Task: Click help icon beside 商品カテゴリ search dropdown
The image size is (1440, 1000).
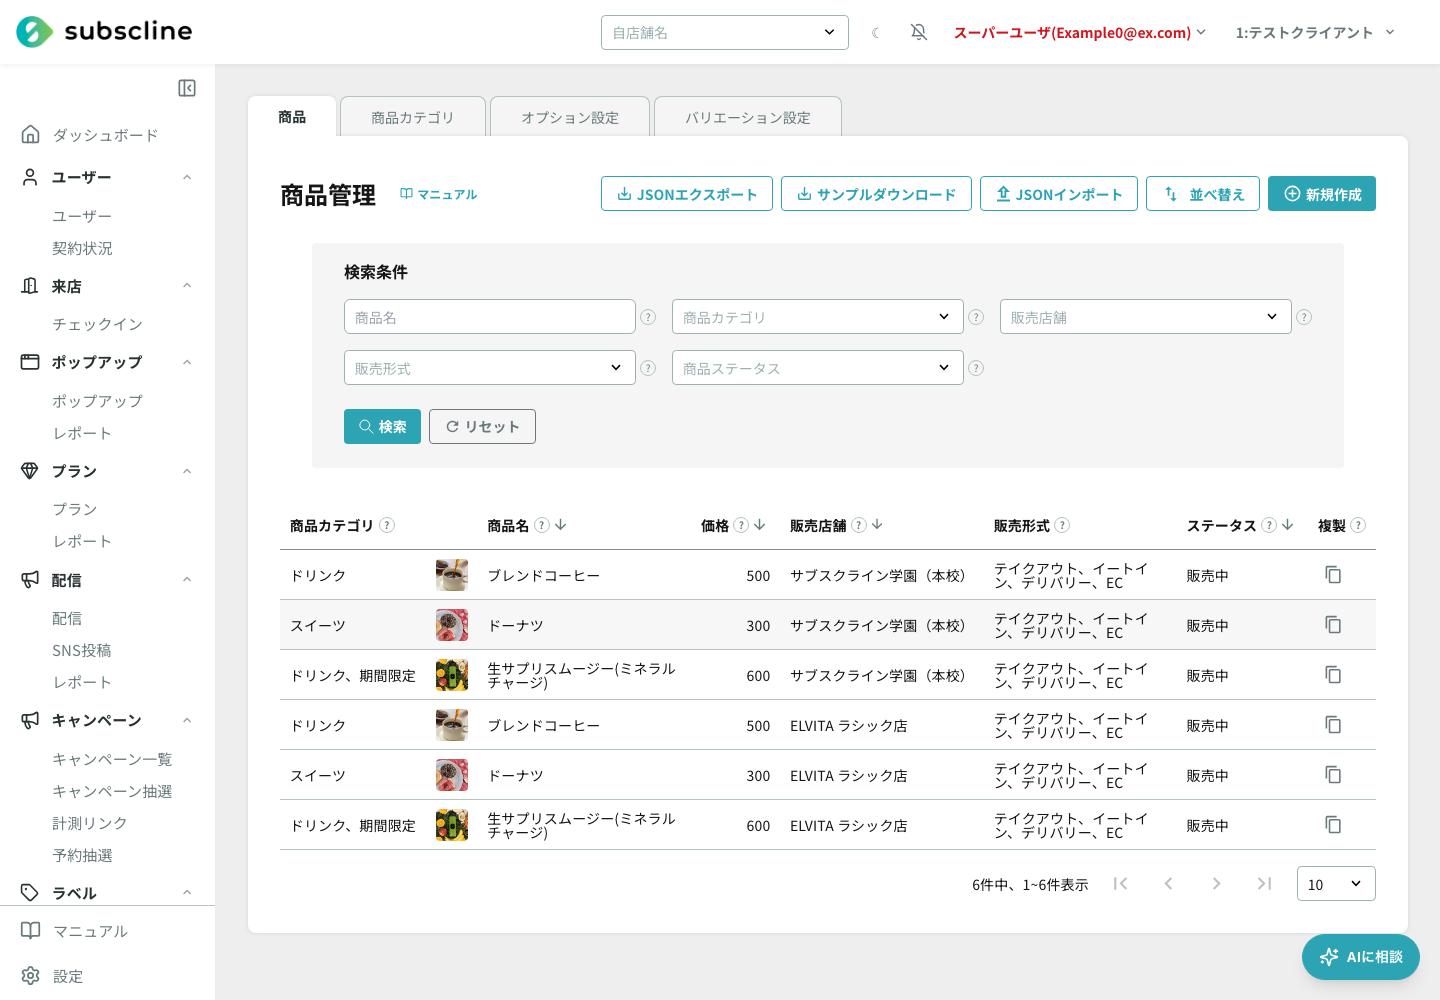Action: [976, 317]
